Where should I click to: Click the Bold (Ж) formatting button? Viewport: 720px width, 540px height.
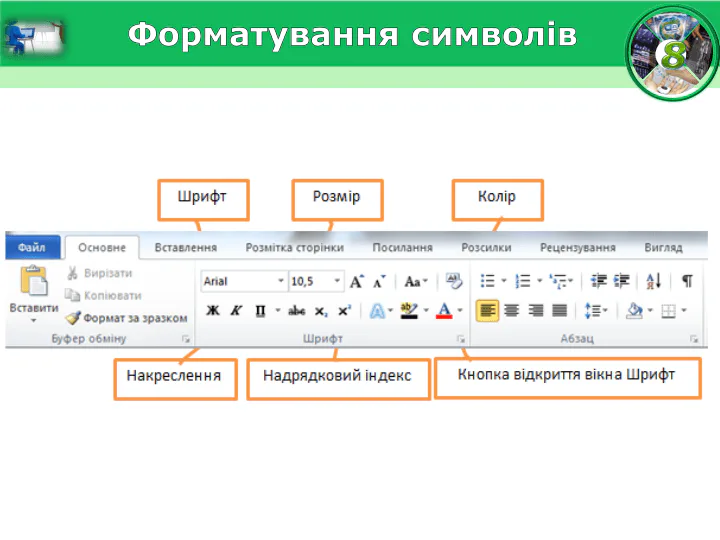click(x=212, y=311)
